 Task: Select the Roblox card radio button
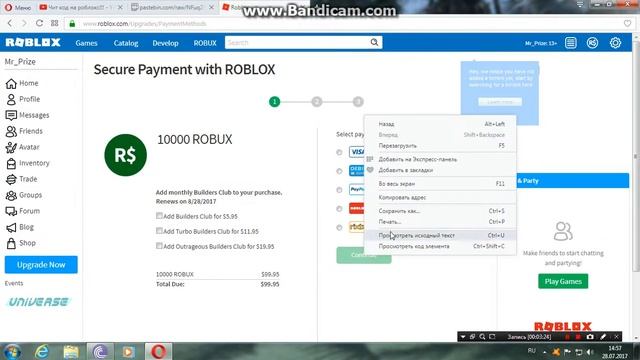[339, 209]
